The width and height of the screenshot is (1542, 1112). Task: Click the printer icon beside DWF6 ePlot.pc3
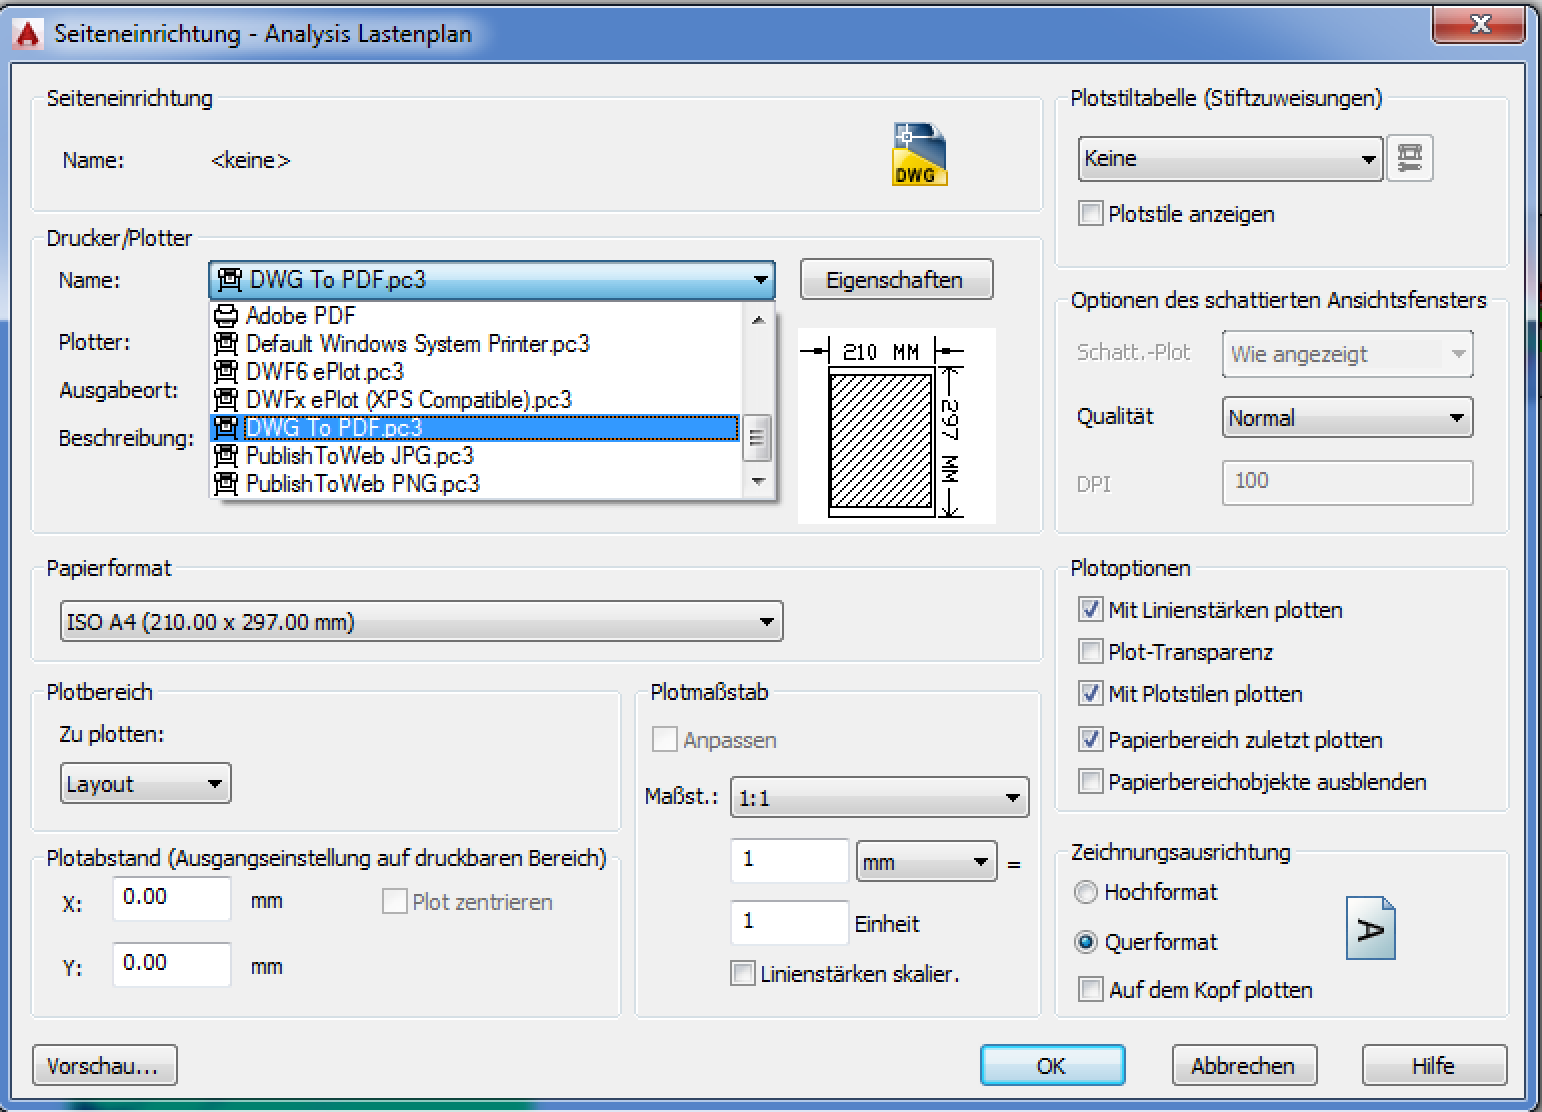tap(226, 371)
